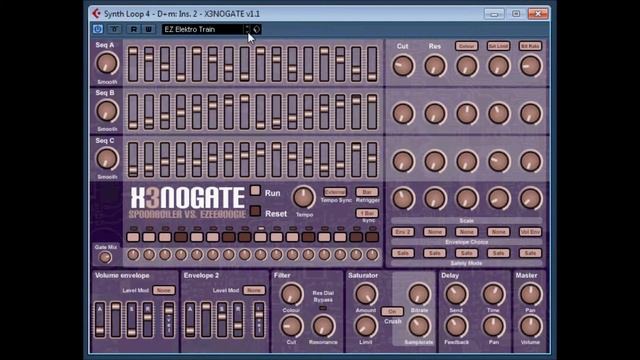Screen dimensions: 640x360
Task: Open Volume envelope Level Mod selector
Action: (x=164, y=290)
